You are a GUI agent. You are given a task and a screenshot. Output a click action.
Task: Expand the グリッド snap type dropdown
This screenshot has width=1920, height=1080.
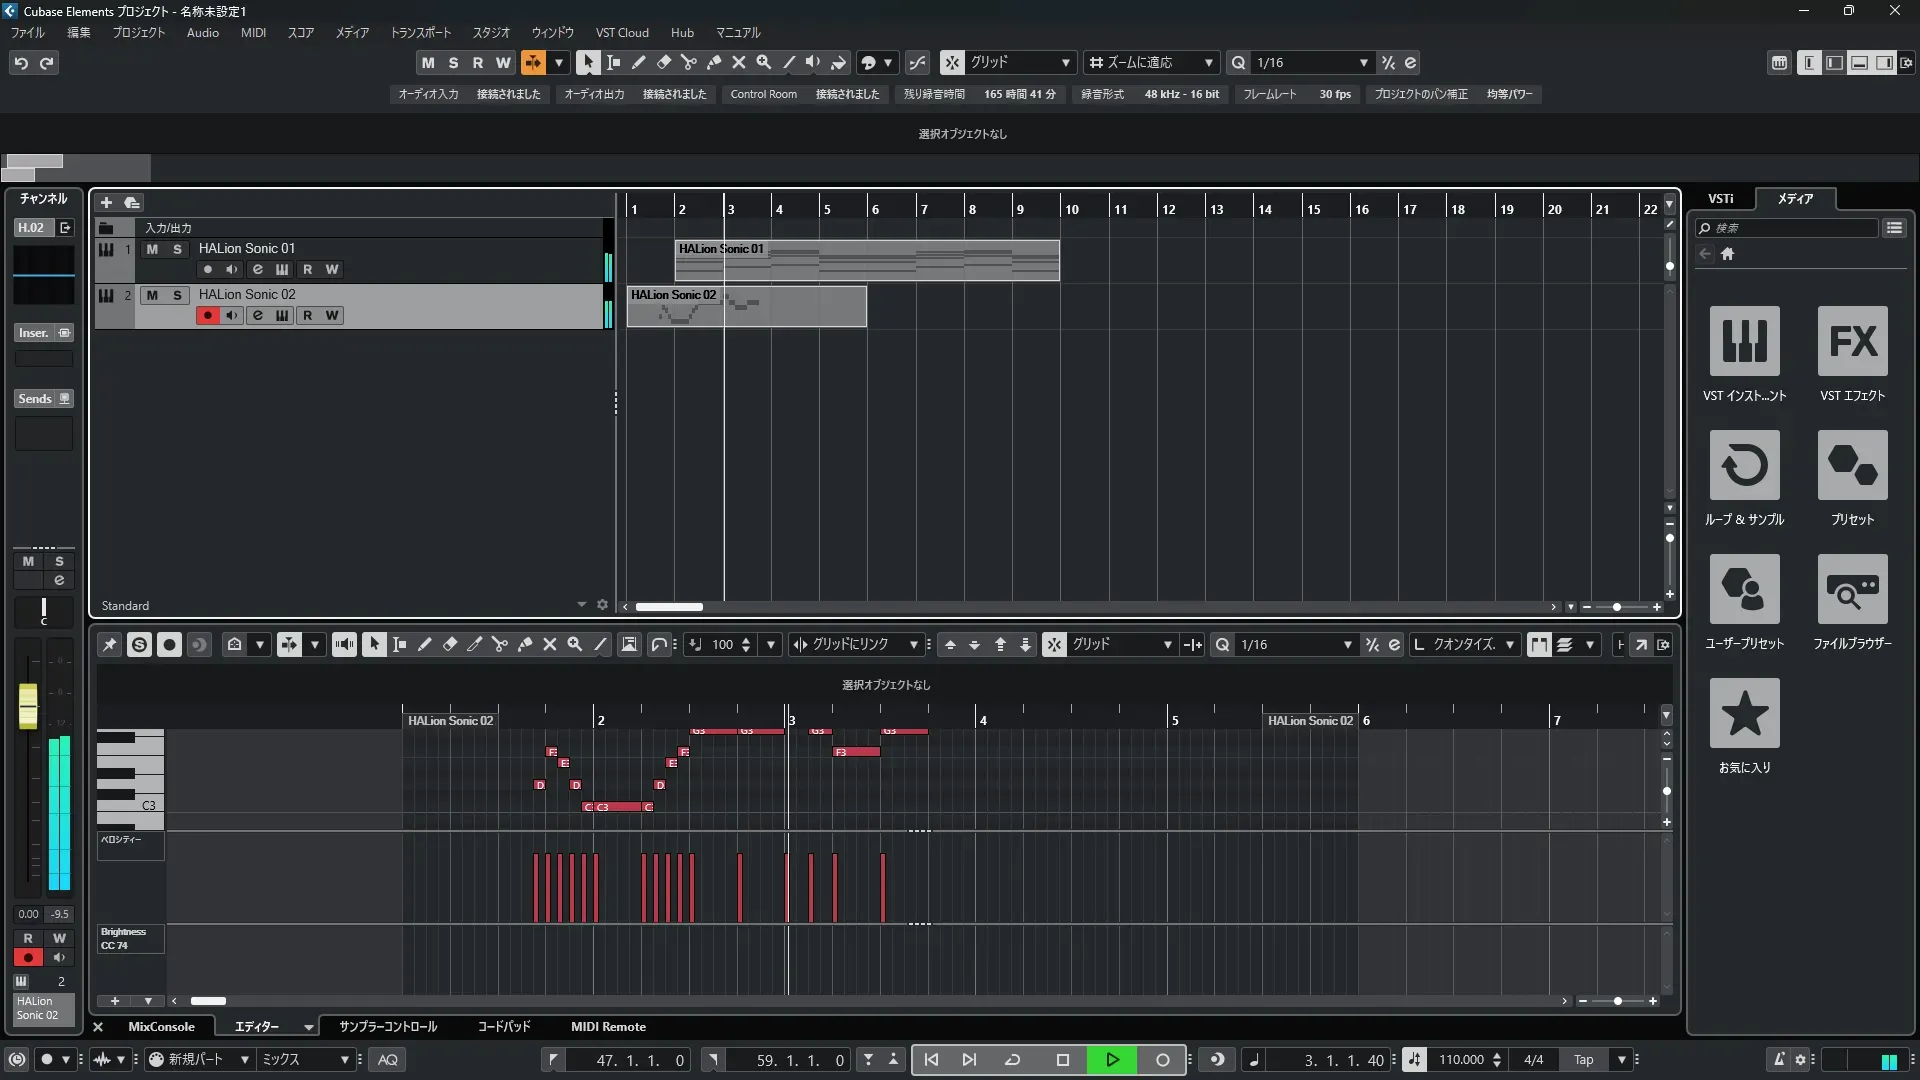(x=1065, y=62)
